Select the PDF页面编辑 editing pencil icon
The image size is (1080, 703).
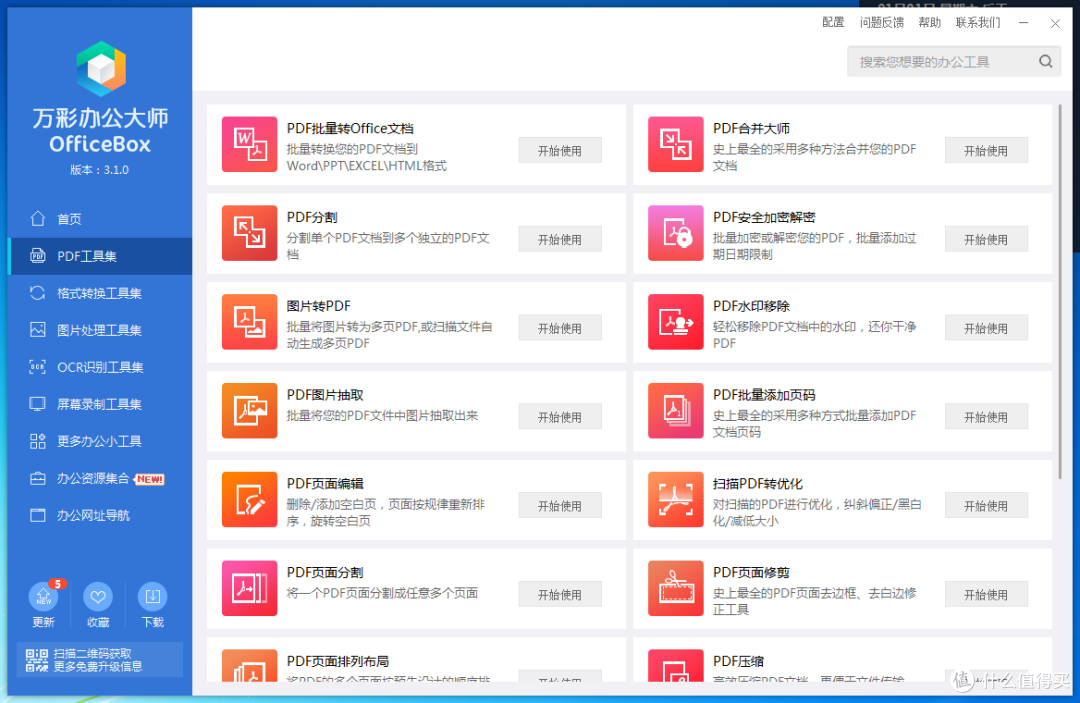coord(248,499)
